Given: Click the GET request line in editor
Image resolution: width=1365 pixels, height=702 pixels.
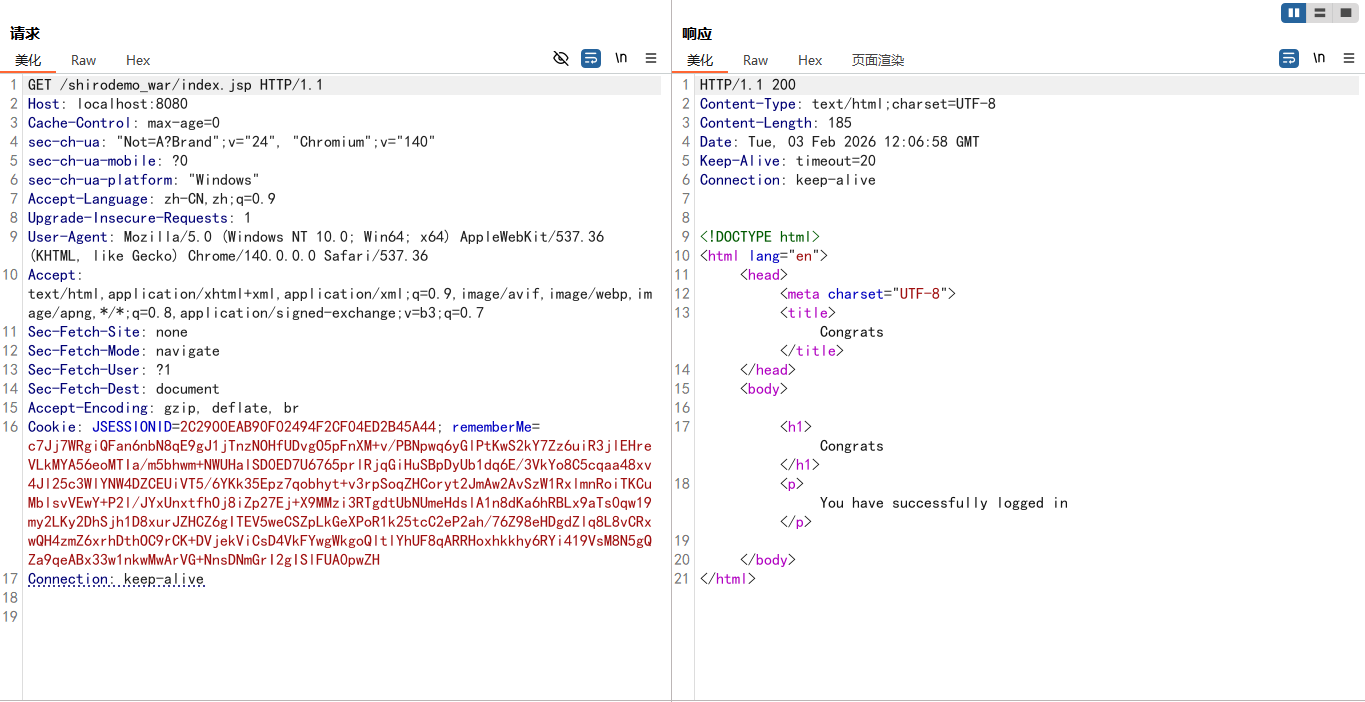Looking at the screenshot, I should click(175, 85).
